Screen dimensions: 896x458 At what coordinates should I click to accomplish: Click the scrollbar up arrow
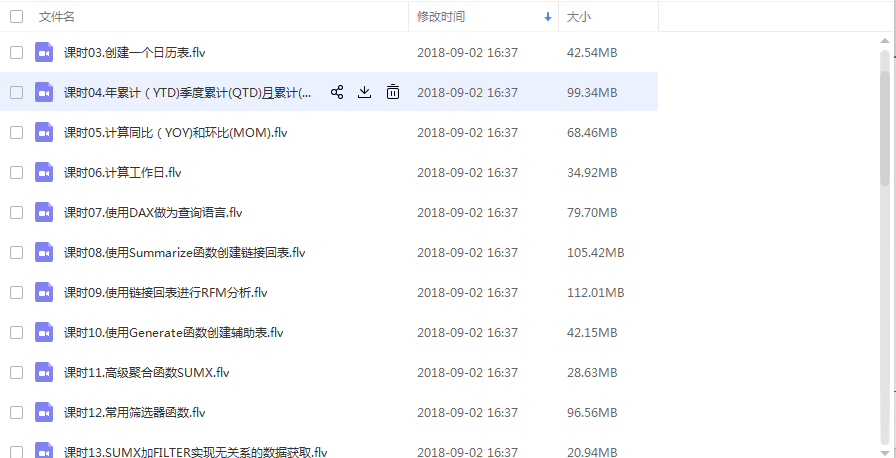885,41
